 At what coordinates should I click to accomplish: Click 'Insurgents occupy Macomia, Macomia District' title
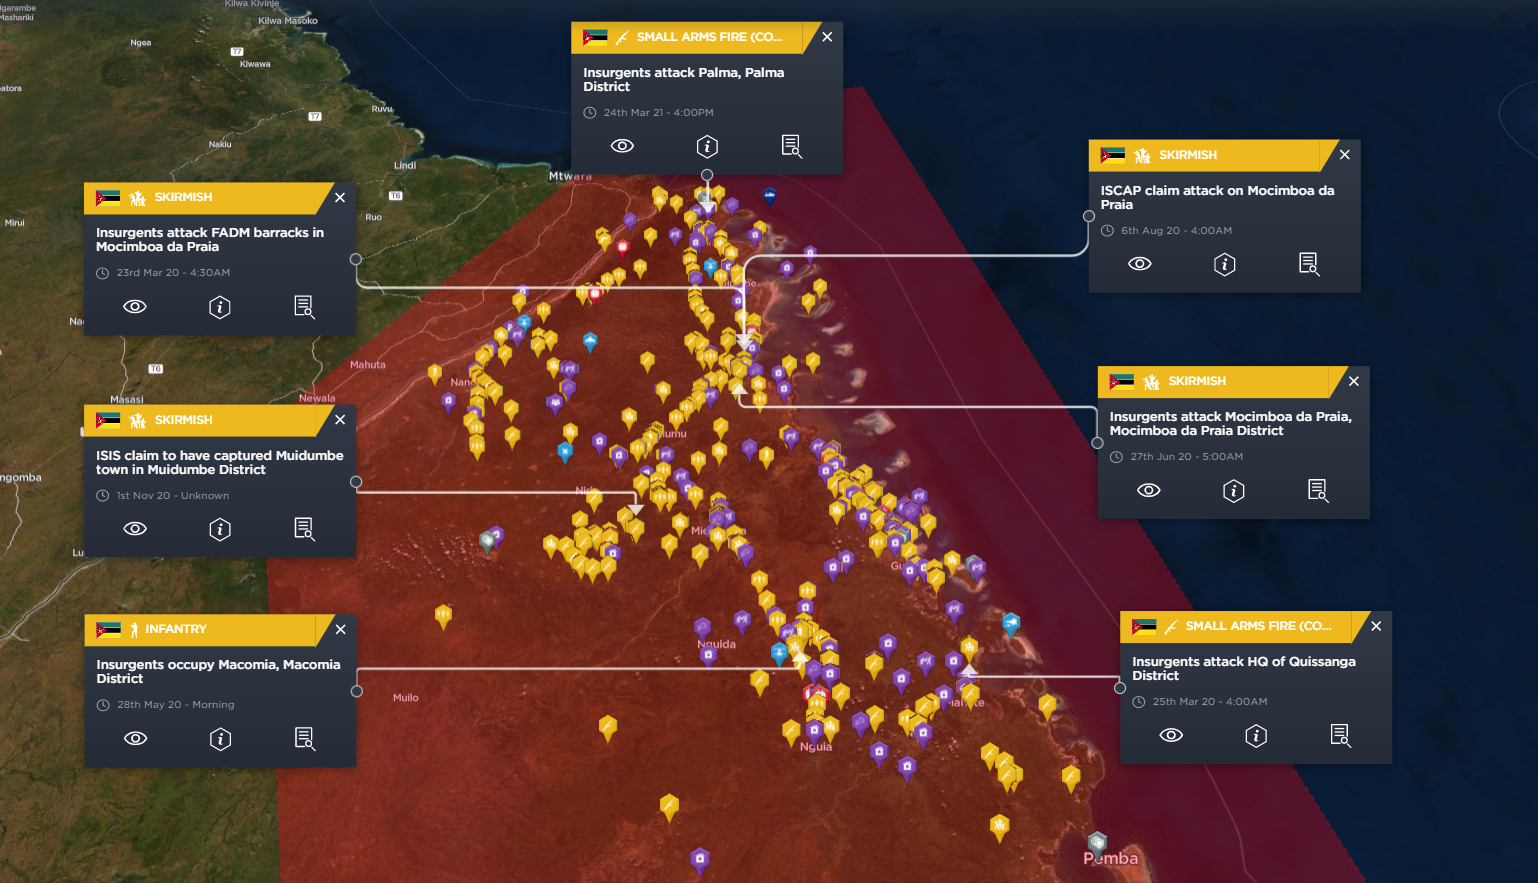pyautogui.click(x=218, y=671)
